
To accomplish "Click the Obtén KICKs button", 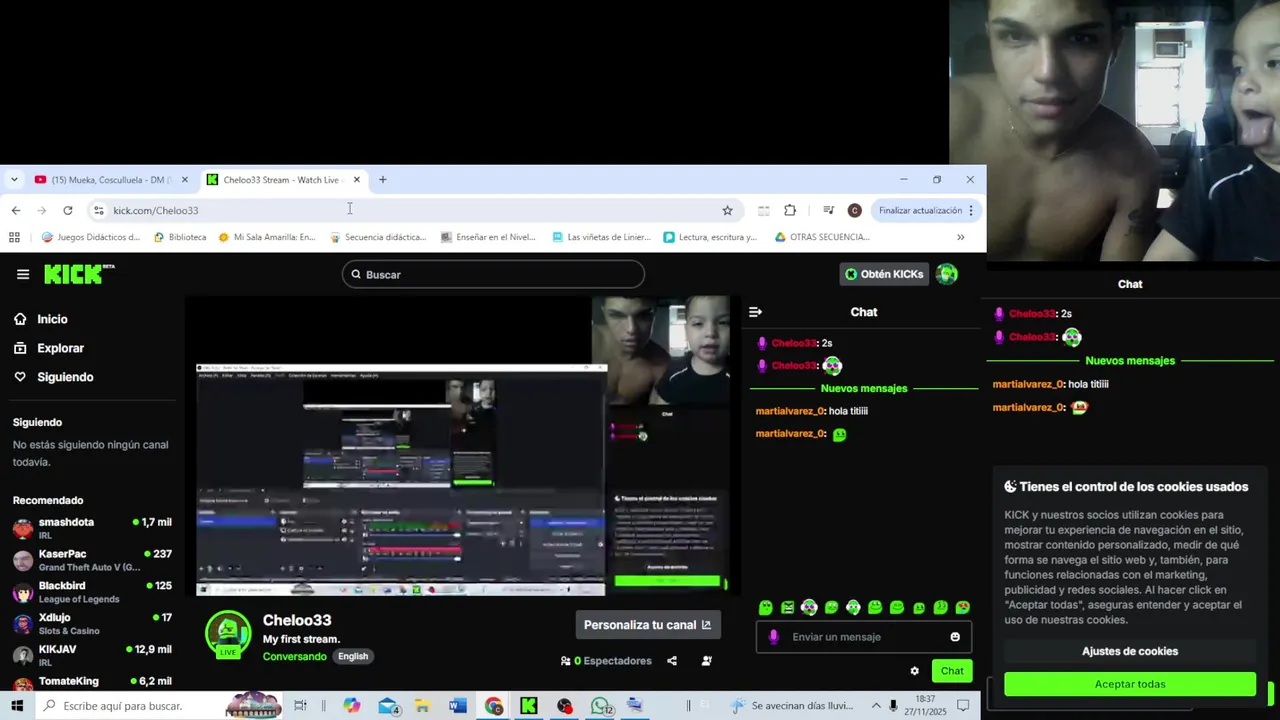I will click(884, 274).
